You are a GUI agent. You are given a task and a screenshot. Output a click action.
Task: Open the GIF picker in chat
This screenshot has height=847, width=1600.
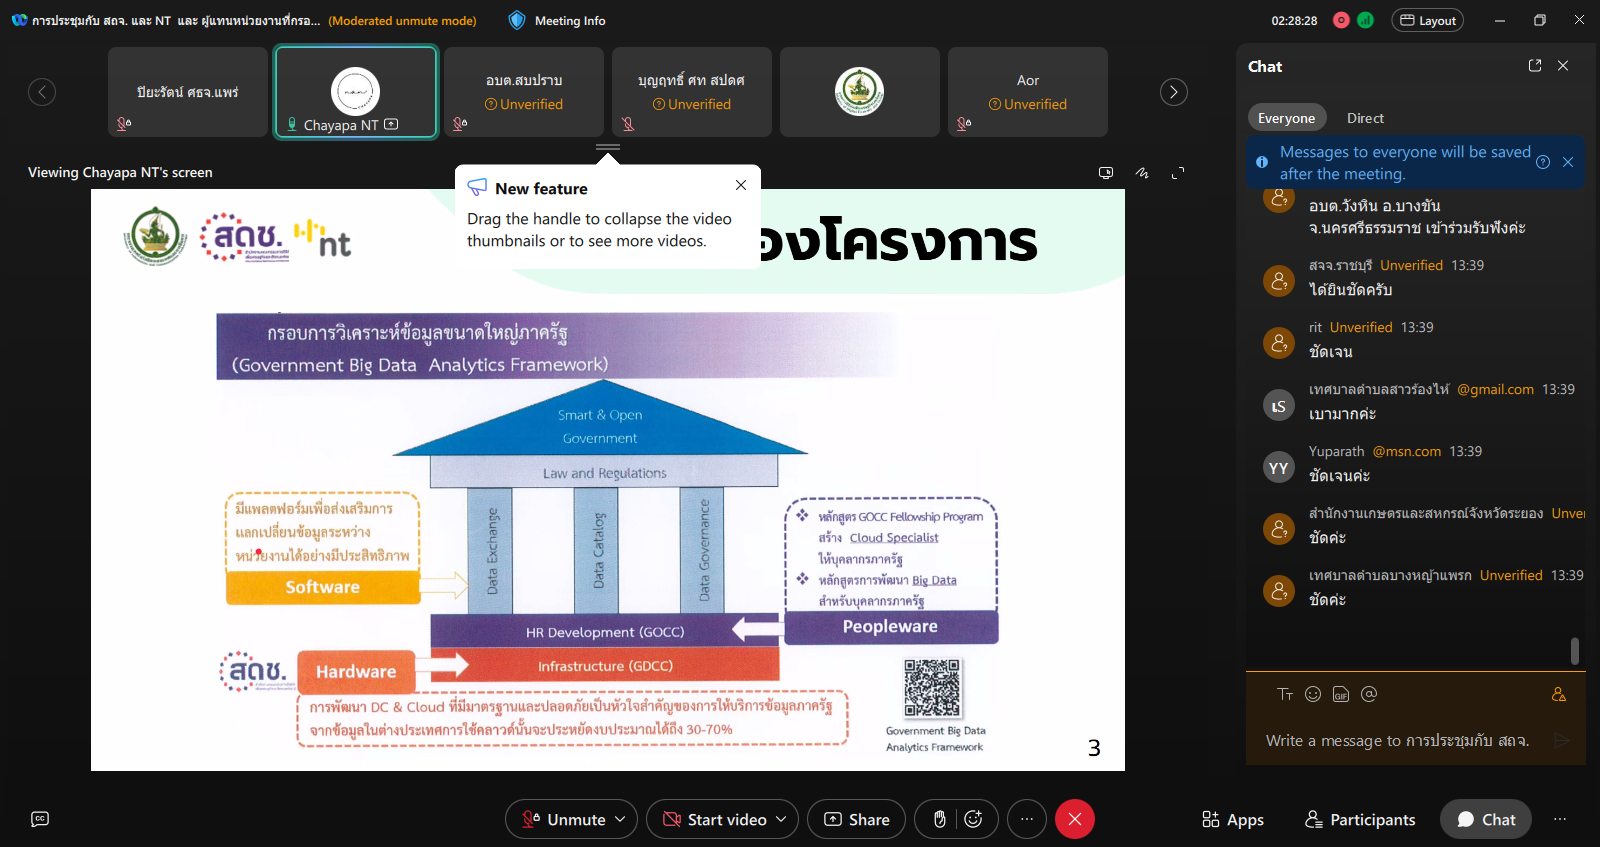point(1341,694)
